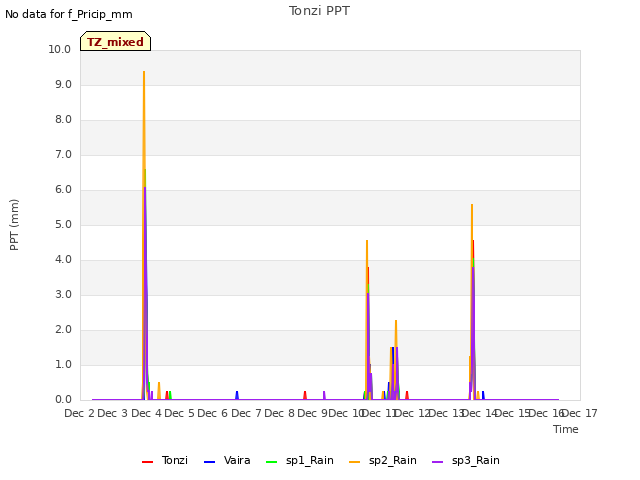The width and height of the screenshot is (640, 480).
Task: Click the purple sp3_Rain legend color marker
Action: [x=438, y=462]
